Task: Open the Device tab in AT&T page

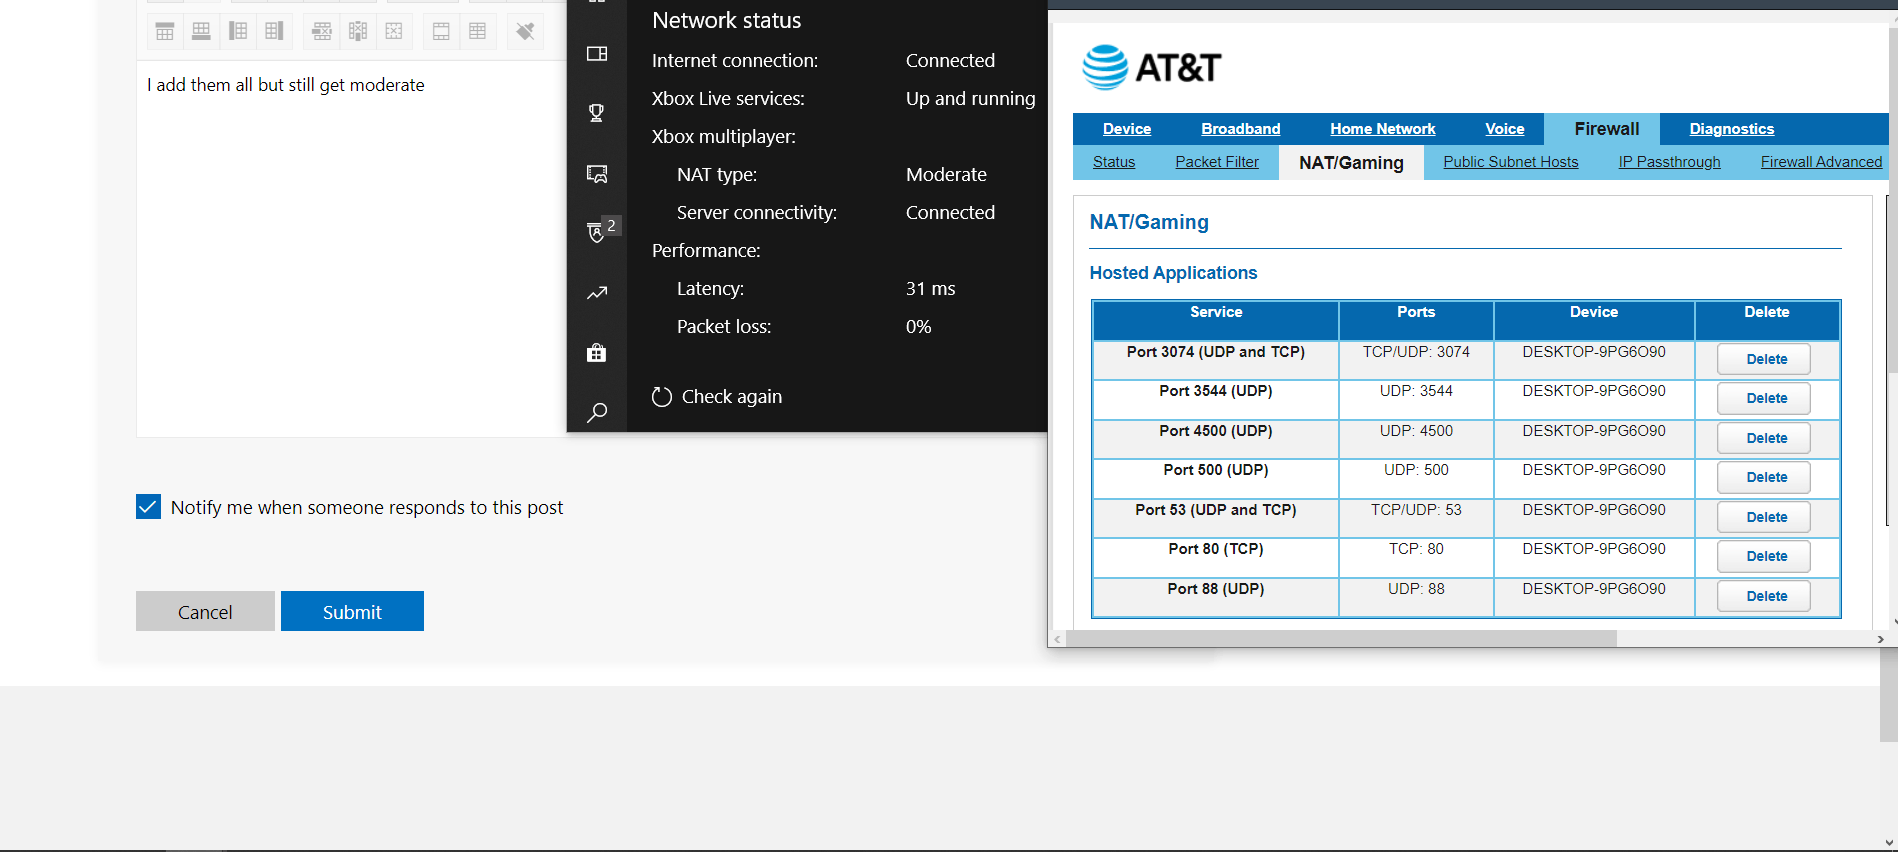Action: click(1127, 129)
